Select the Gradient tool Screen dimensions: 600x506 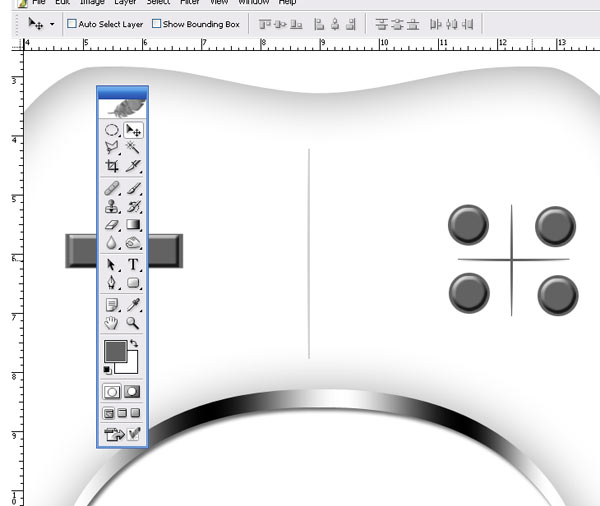coord(133,225)
